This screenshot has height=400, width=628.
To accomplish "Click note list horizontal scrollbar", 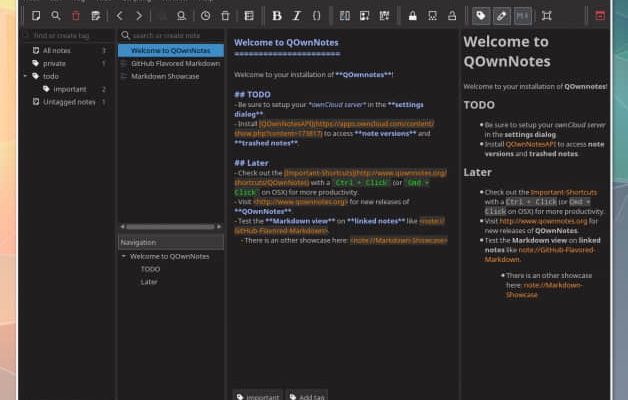I will 170,227.
